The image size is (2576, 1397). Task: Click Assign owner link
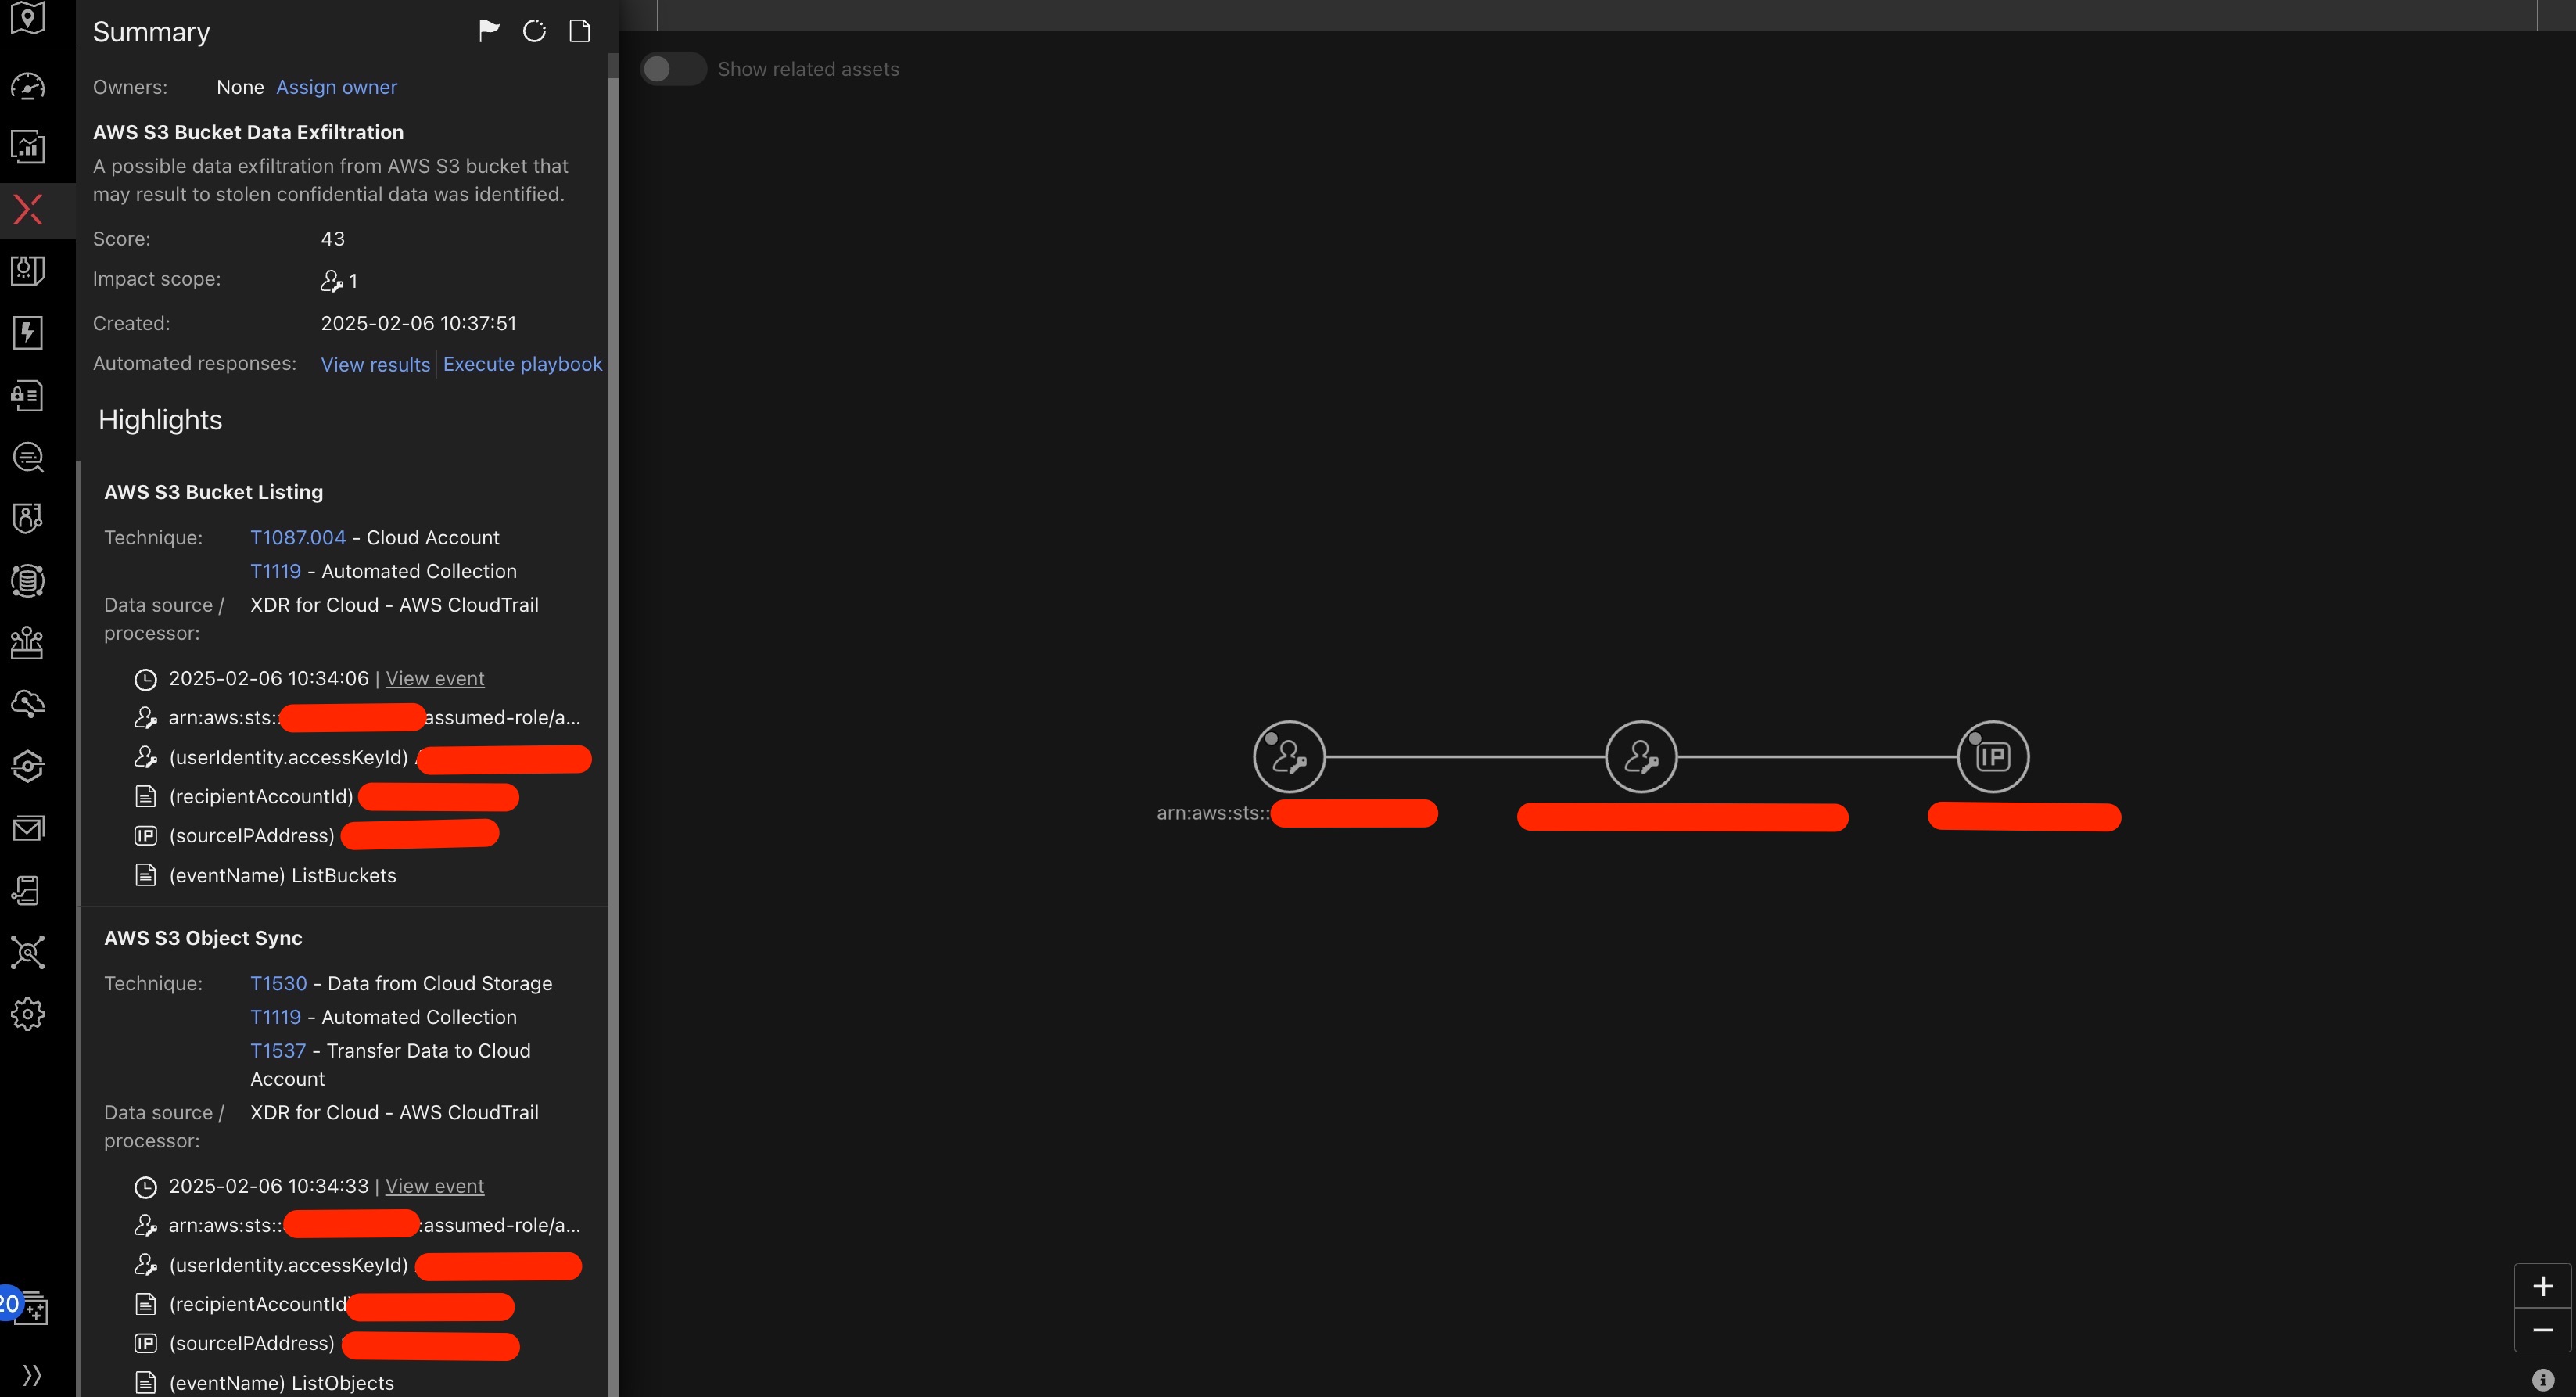tap(336, 87)
